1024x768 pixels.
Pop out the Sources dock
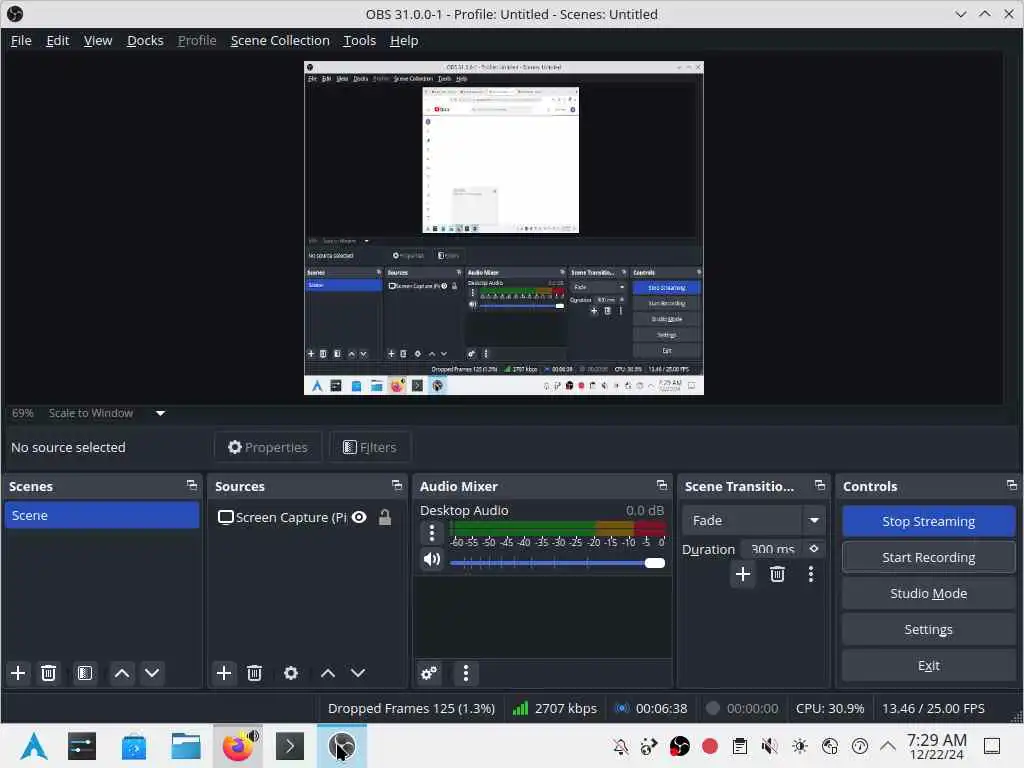[x=397, y=485]
